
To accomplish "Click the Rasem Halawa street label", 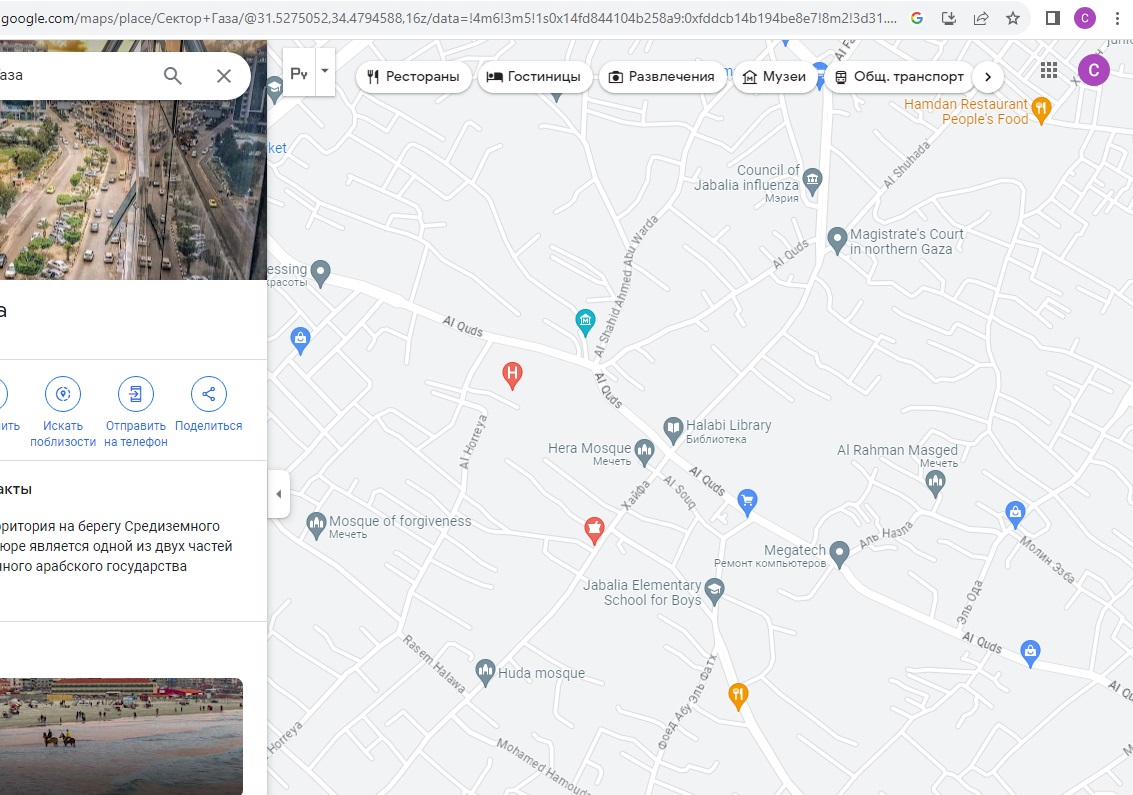I will tap(434, 664).
